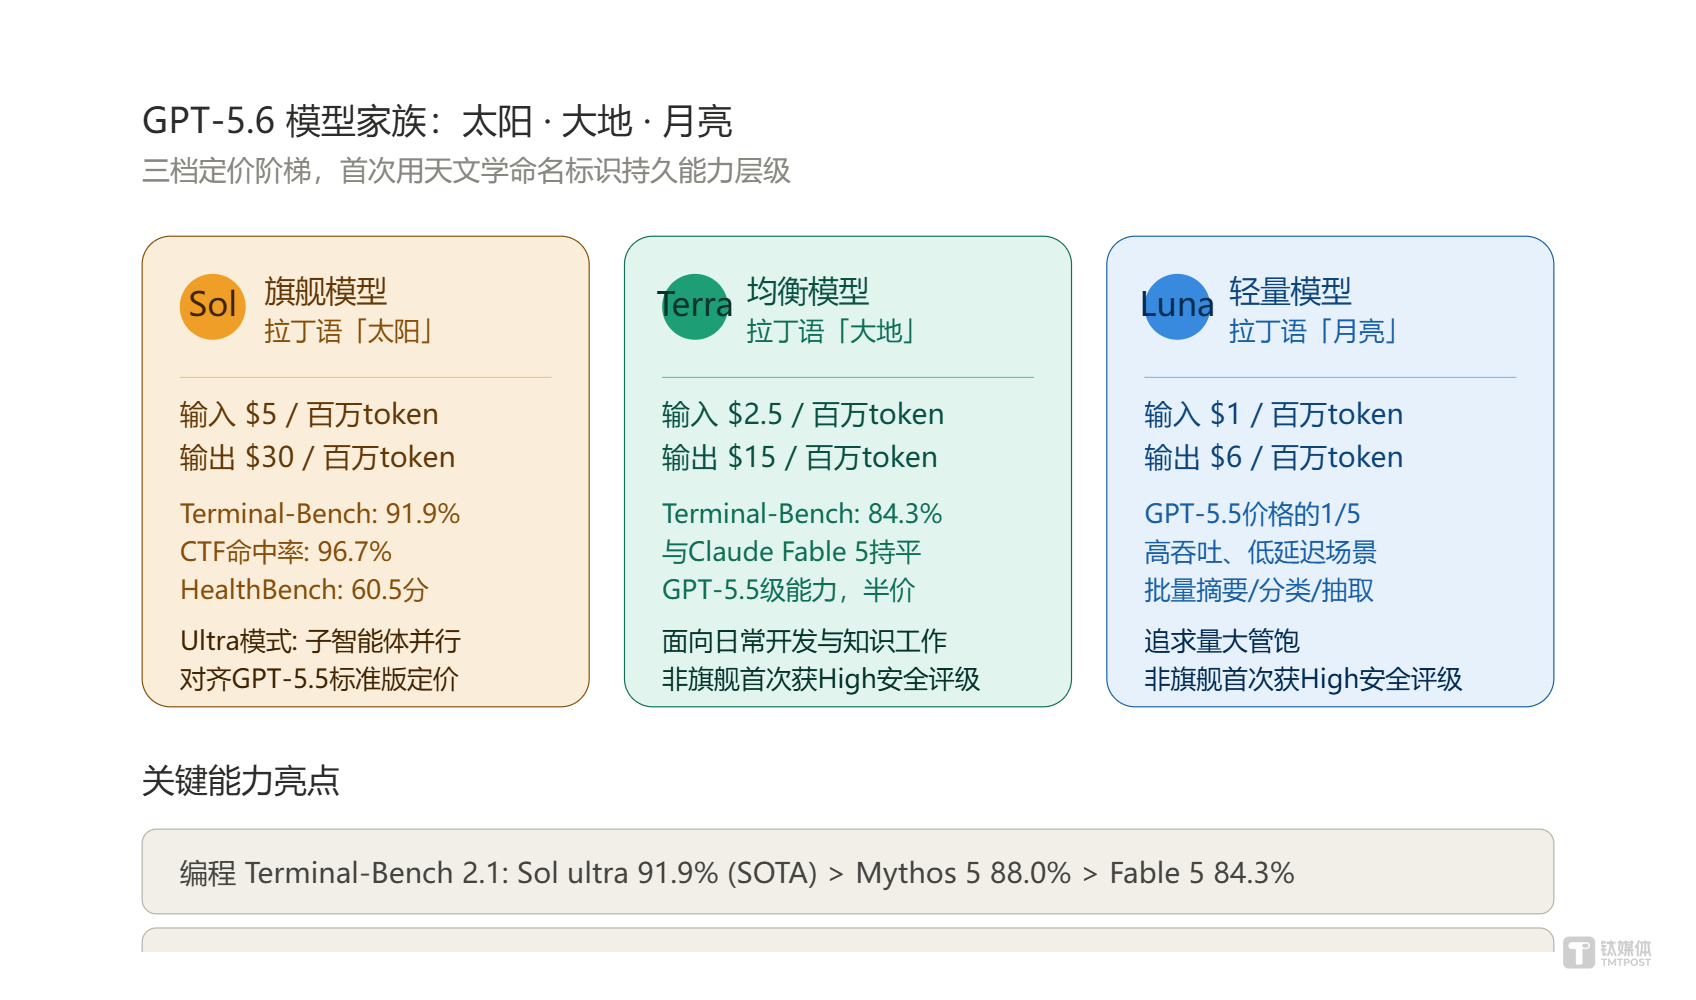This screenshot has width=1696, height=1000.
Task: Click the 均衡模型 heading text
Action: (x=808, y=292)
